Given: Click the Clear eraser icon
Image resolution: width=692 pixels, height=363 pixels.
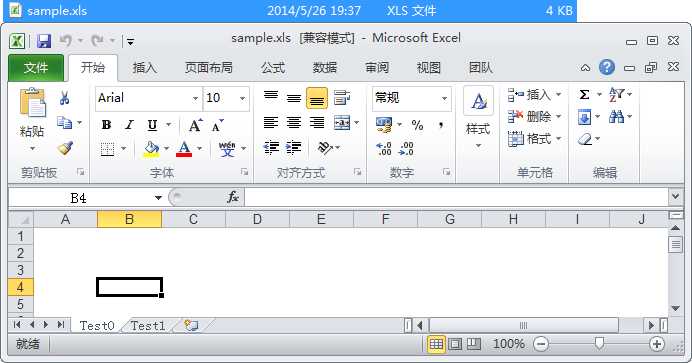Looking at the screenshot, I should 584,139.
